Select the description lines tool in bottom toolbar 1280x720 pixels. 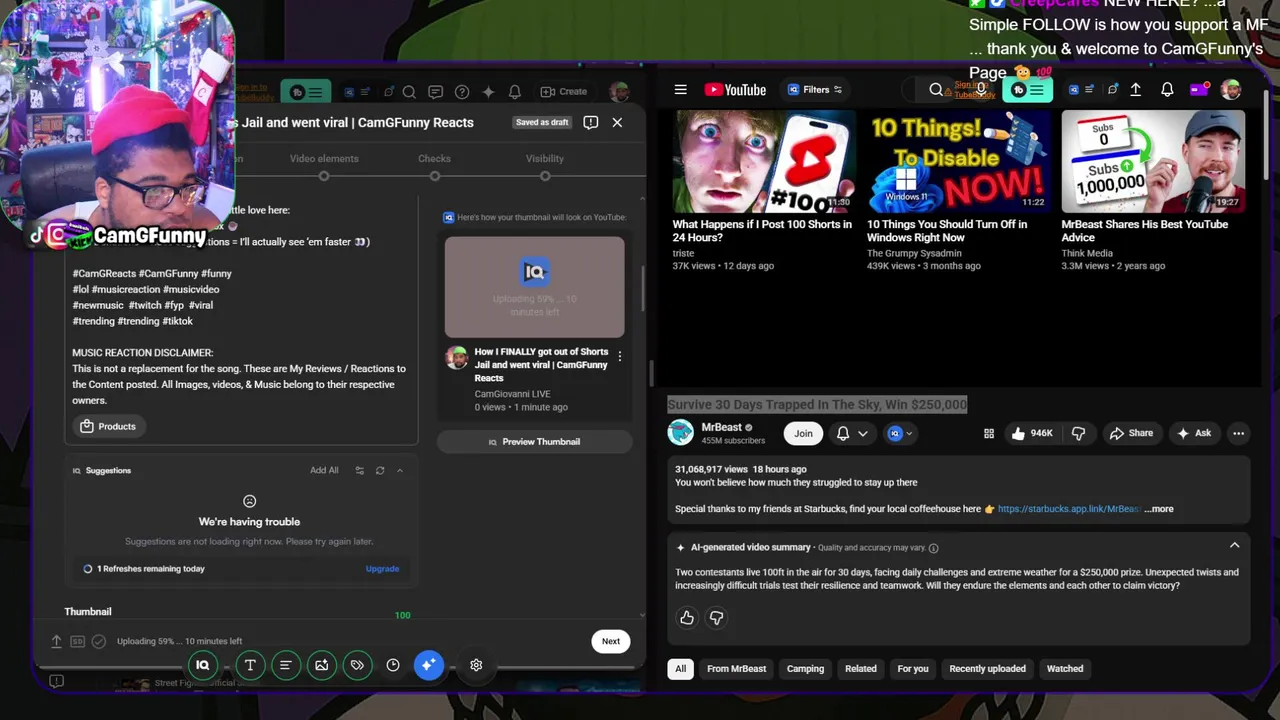click(x=286, y=665)
